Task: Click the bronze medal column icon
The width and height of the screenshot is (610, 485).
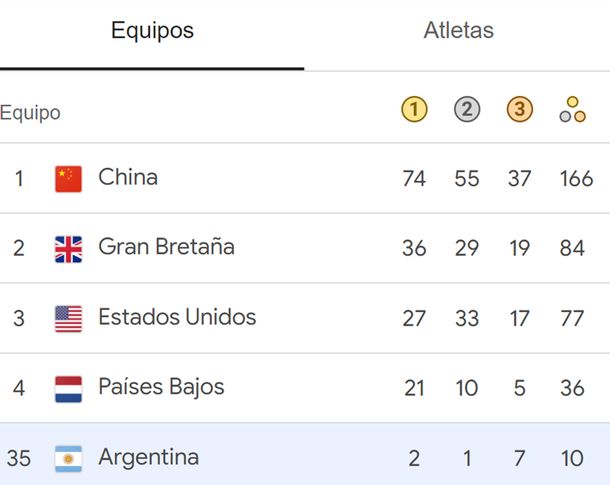Action: tap(520, 110)
